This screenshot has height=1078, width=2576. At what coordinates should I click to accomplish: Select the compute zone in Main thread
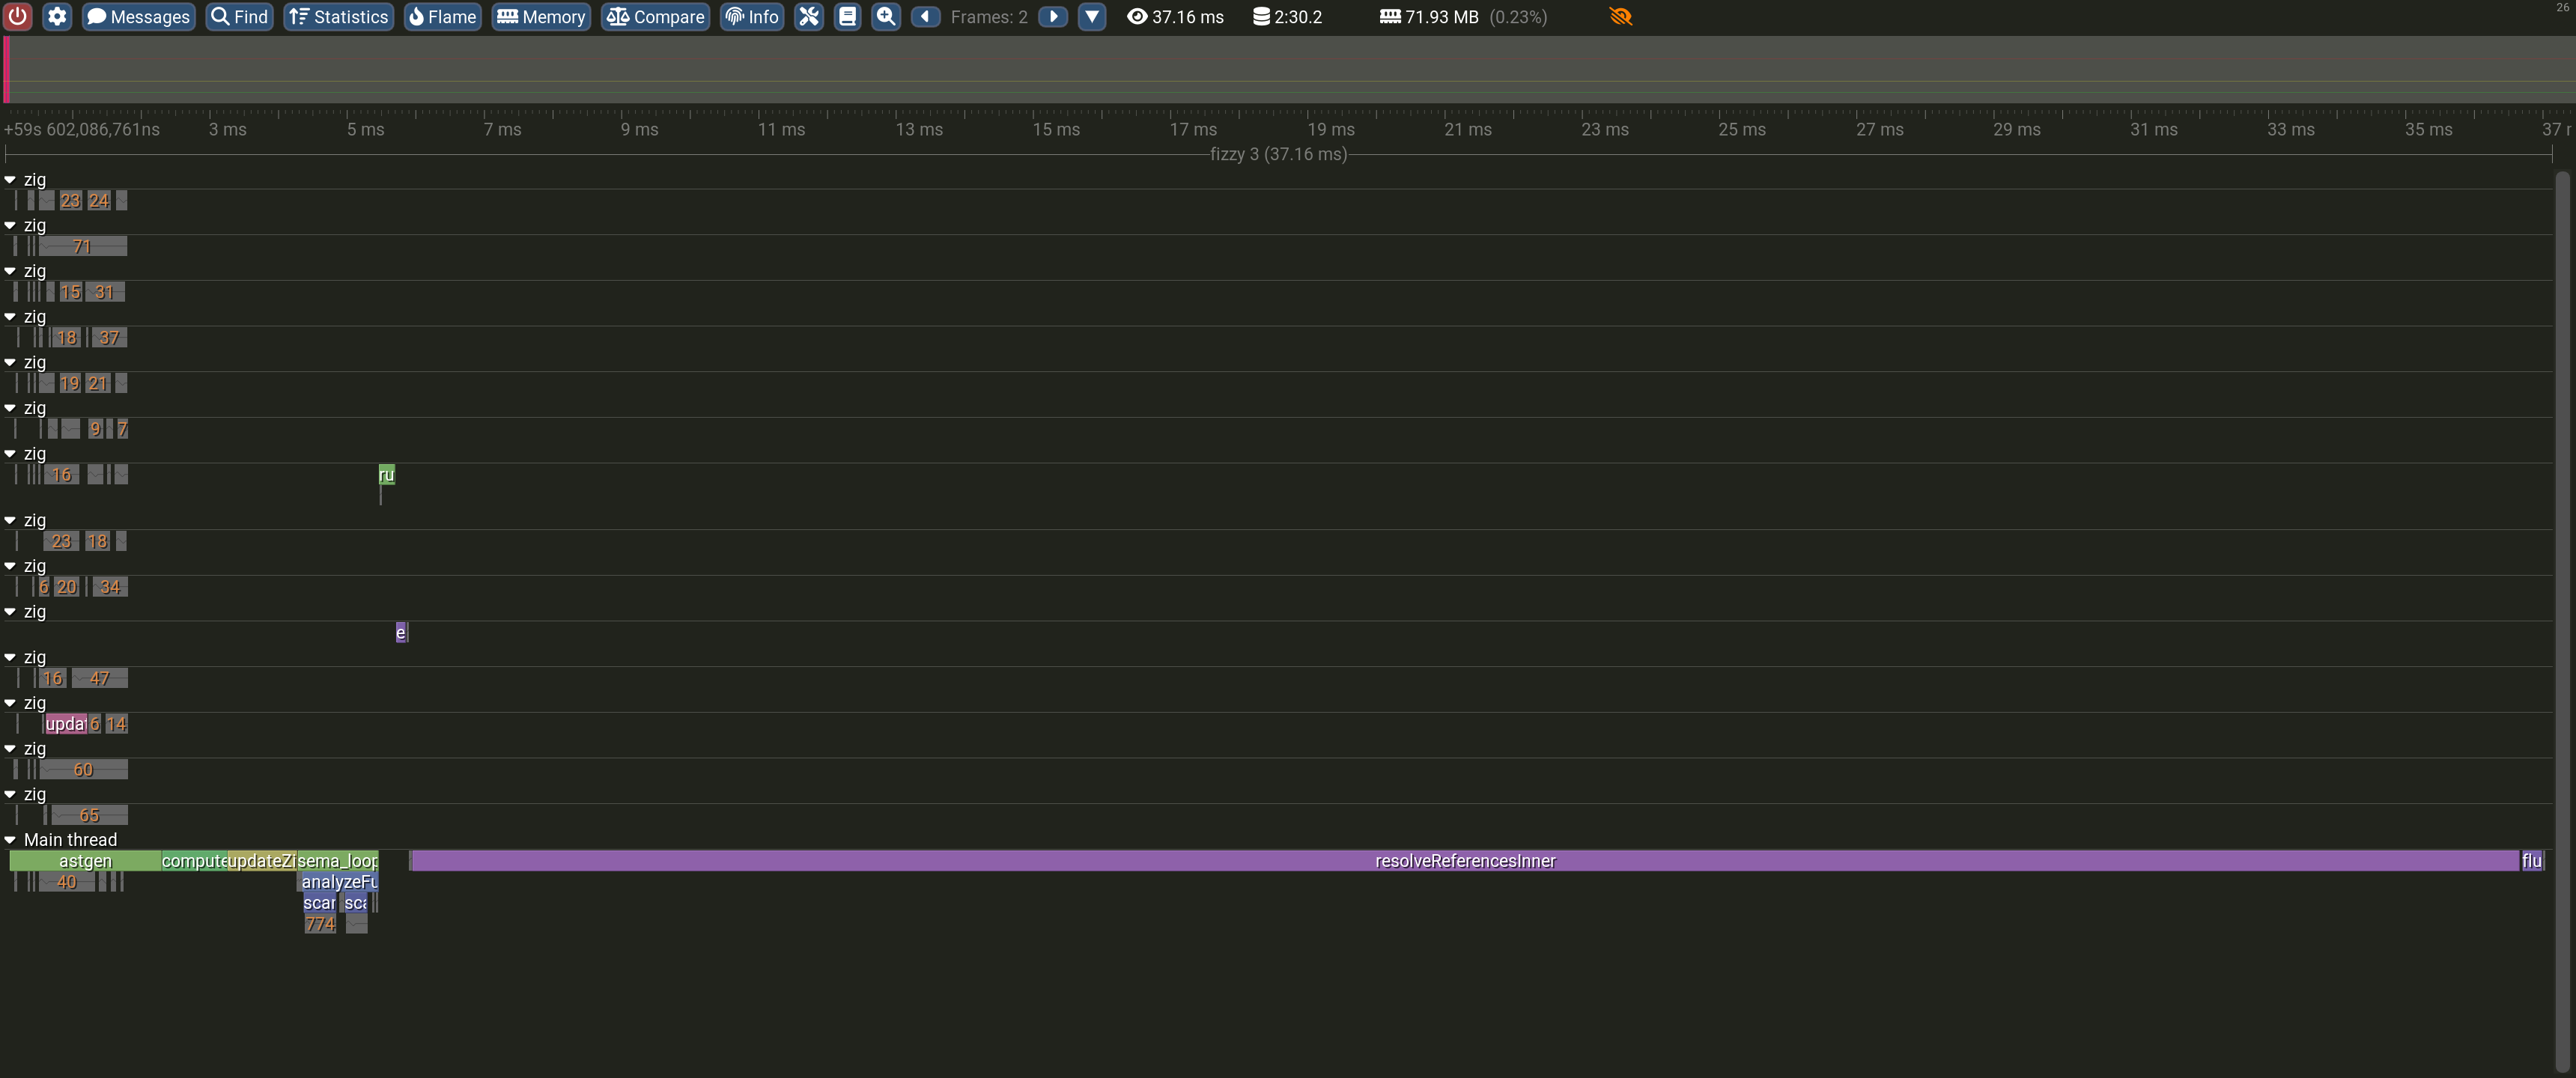point(194,861)
